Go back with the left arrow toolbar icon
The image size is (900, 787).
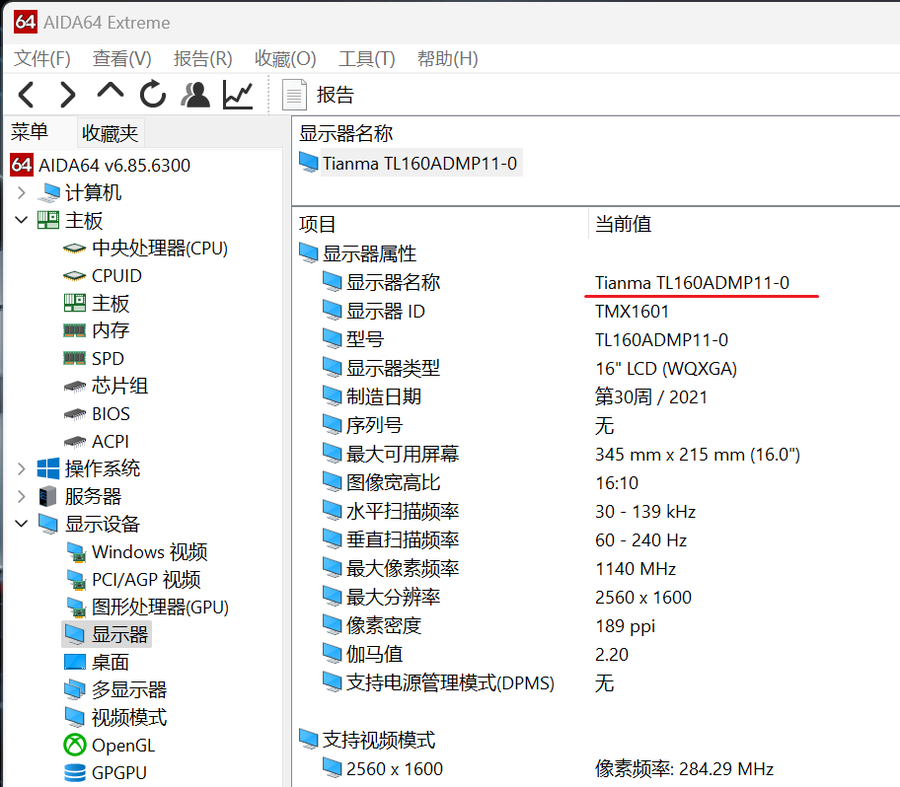26,95
